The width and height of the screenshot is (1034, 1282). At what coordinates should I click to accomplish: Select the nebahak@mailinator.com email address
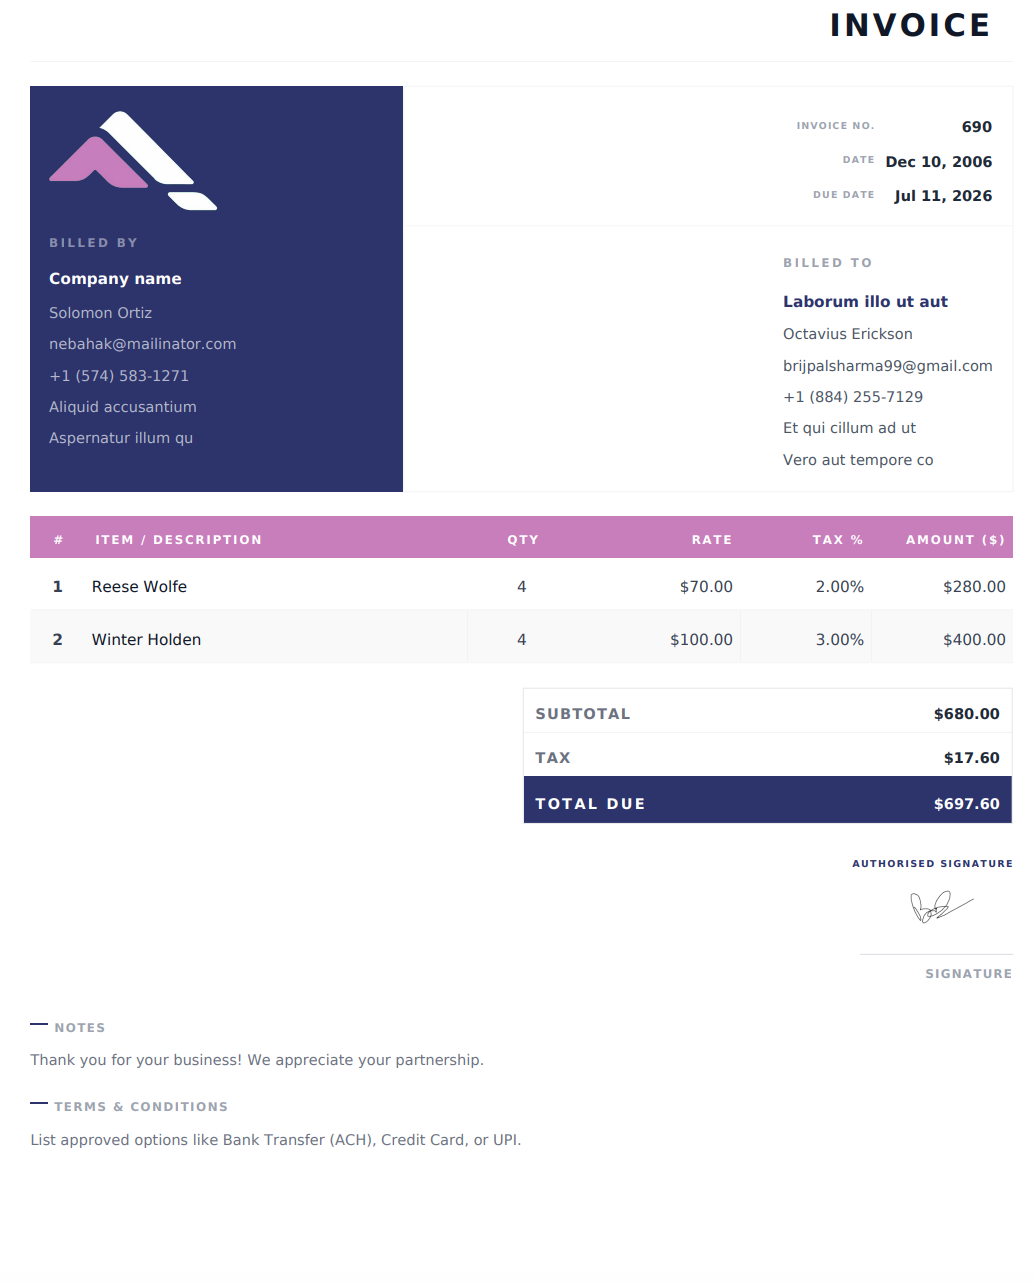coord(143,344)
